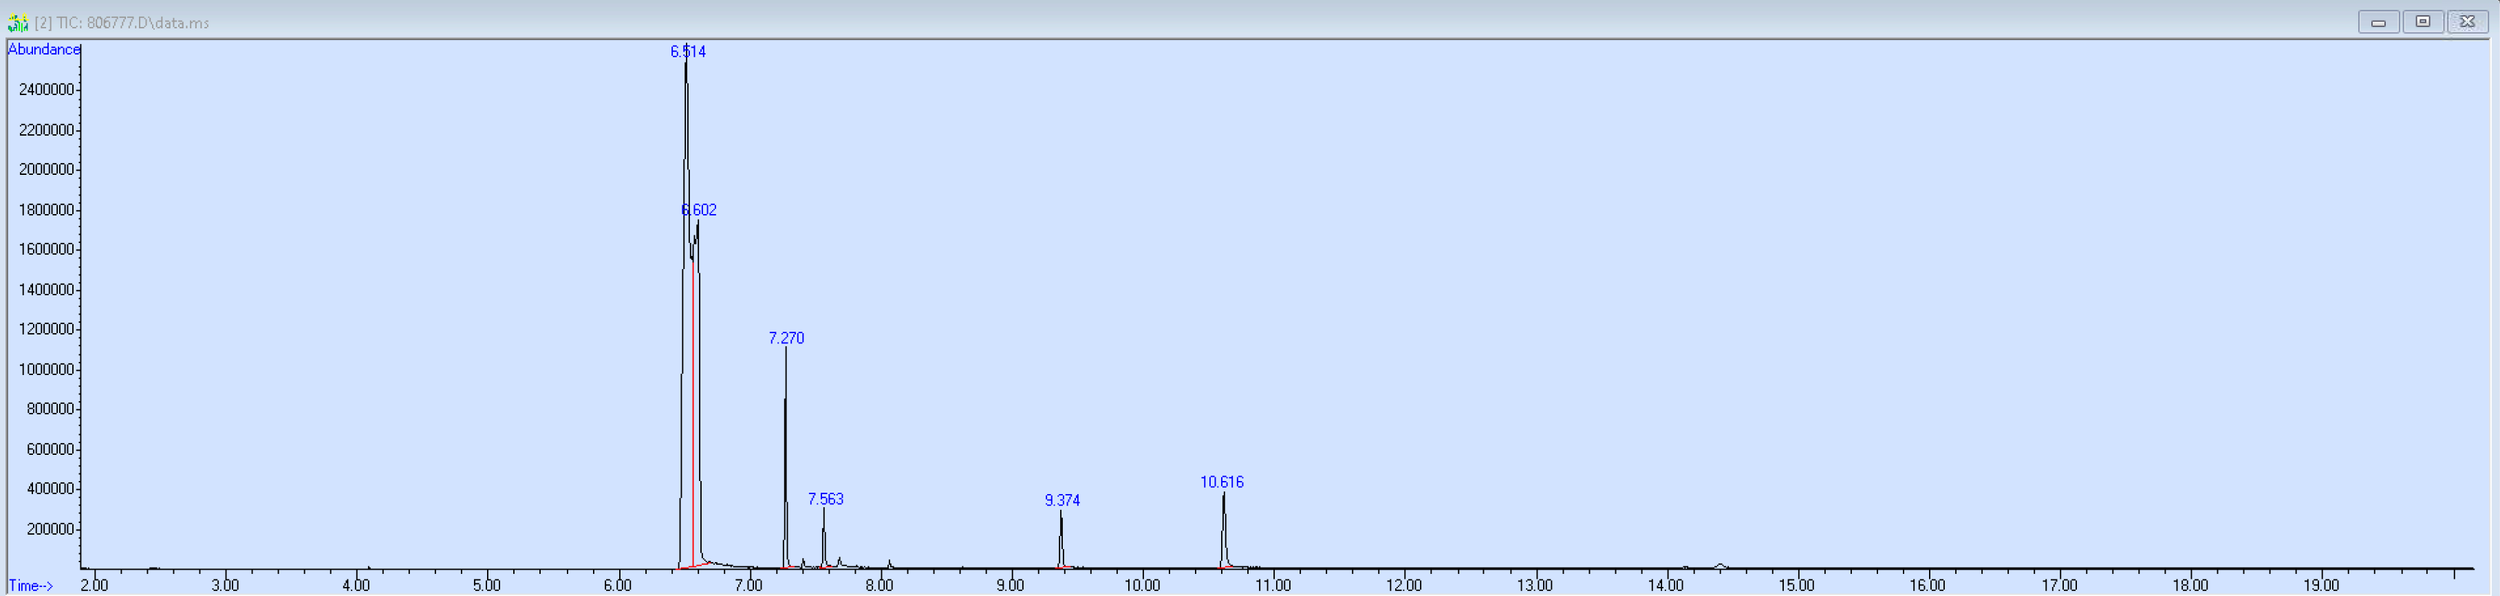The image size is (2500, 596).
Task: Click the 13.00 time axis value
Action: (x=1535, y=586)
